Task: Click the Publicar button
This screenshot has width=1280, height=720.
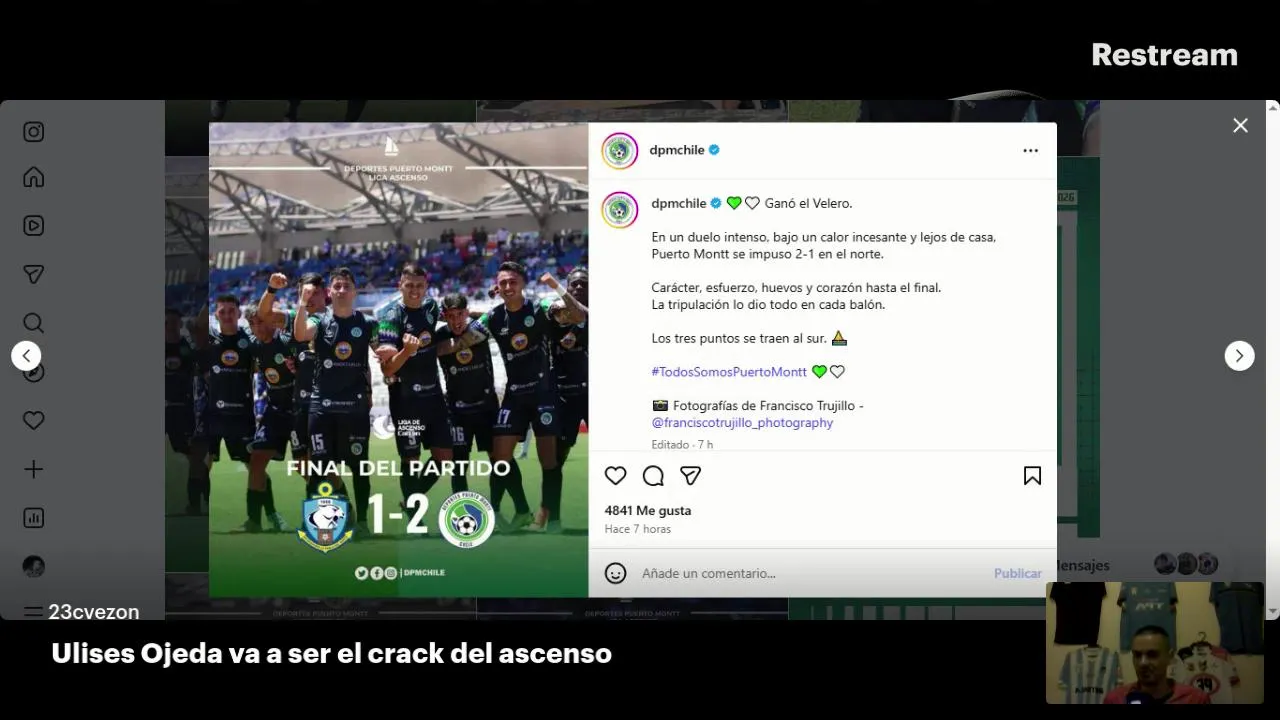Action: pos(1018,573)
